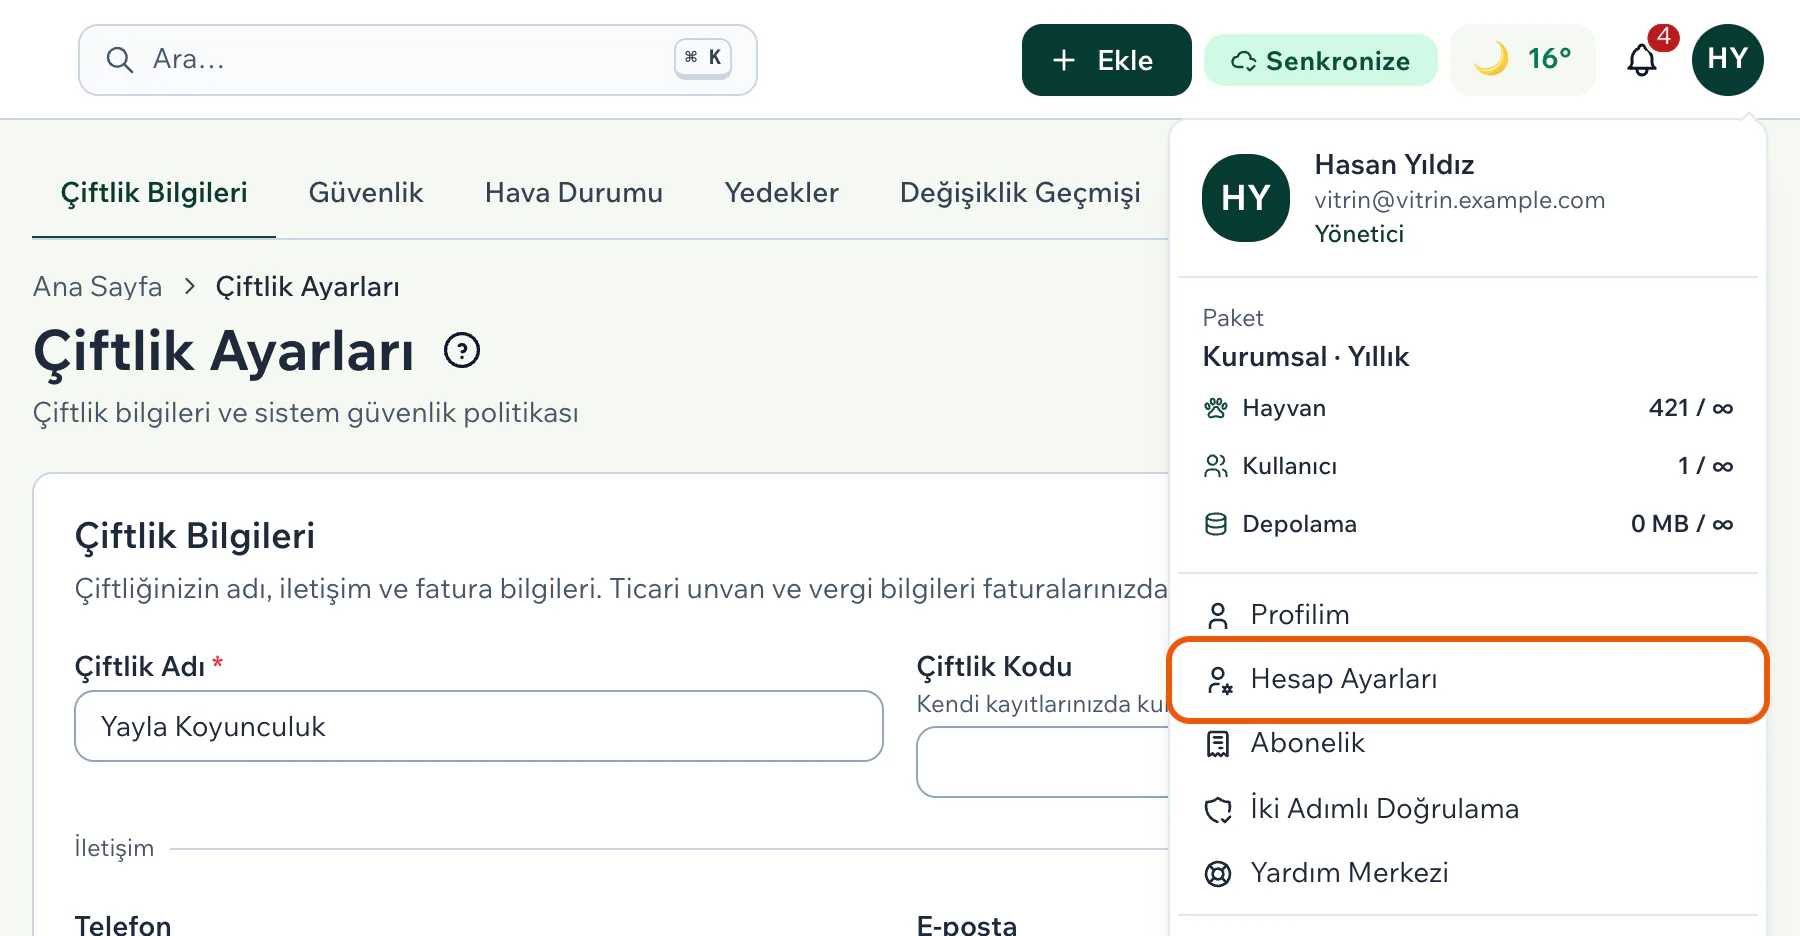Image resolution: width=1800 pixels, height=936 pixels.
Task: Click the Depolama database icon
Action: 1216,524
